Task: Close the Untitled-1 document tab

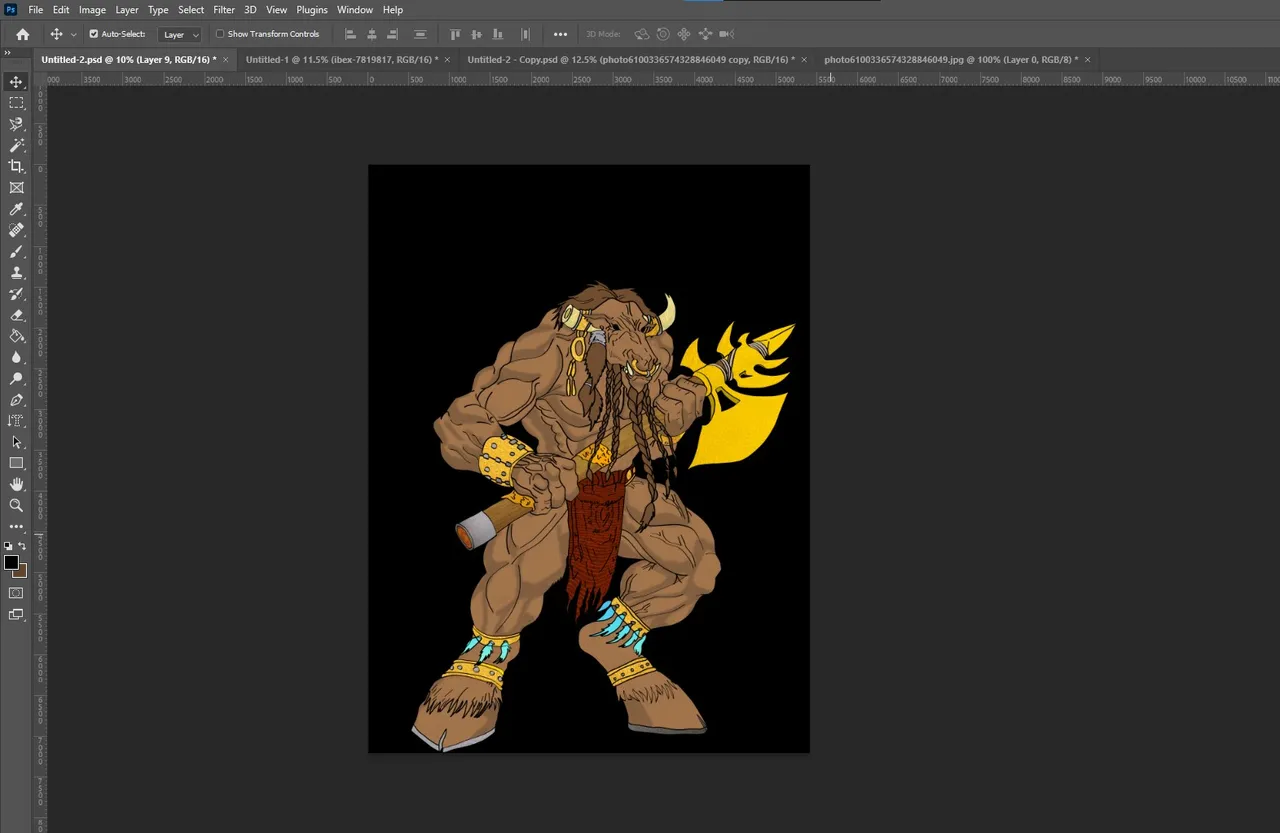Action: [447, 60]
